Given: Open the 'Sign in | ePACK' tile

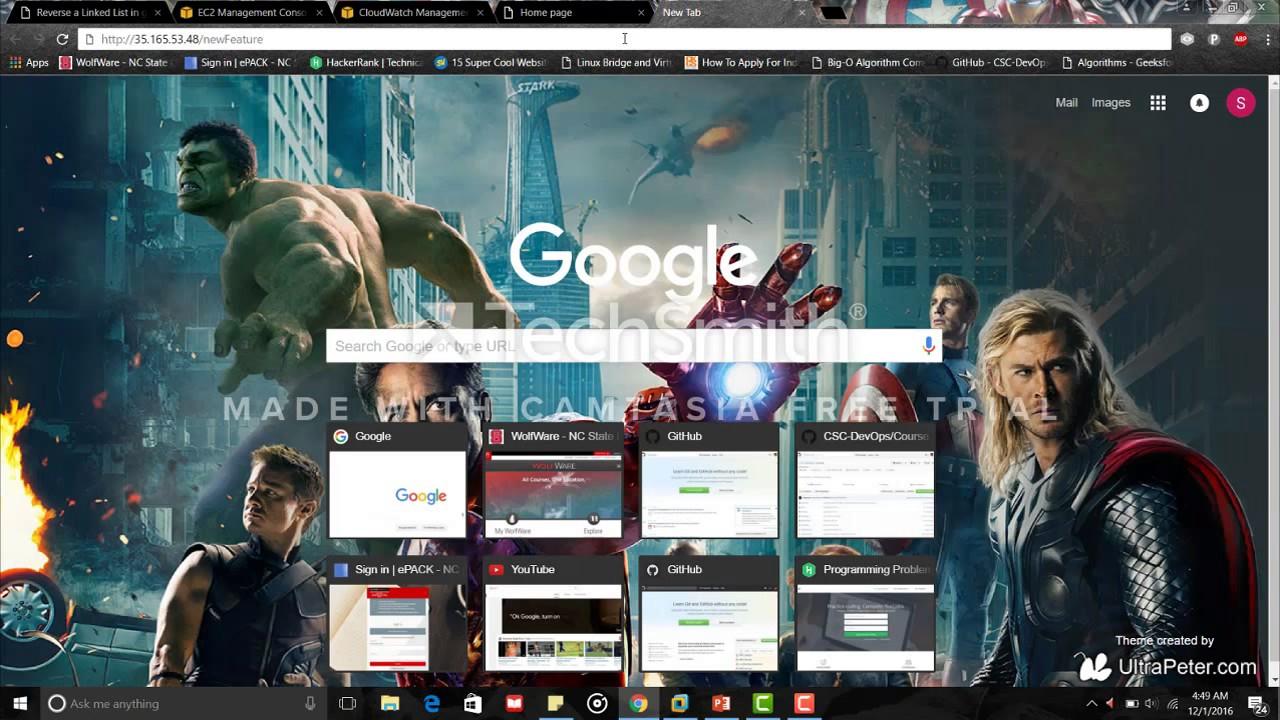Looking at the screenshot, I should (x=398, y=614).
